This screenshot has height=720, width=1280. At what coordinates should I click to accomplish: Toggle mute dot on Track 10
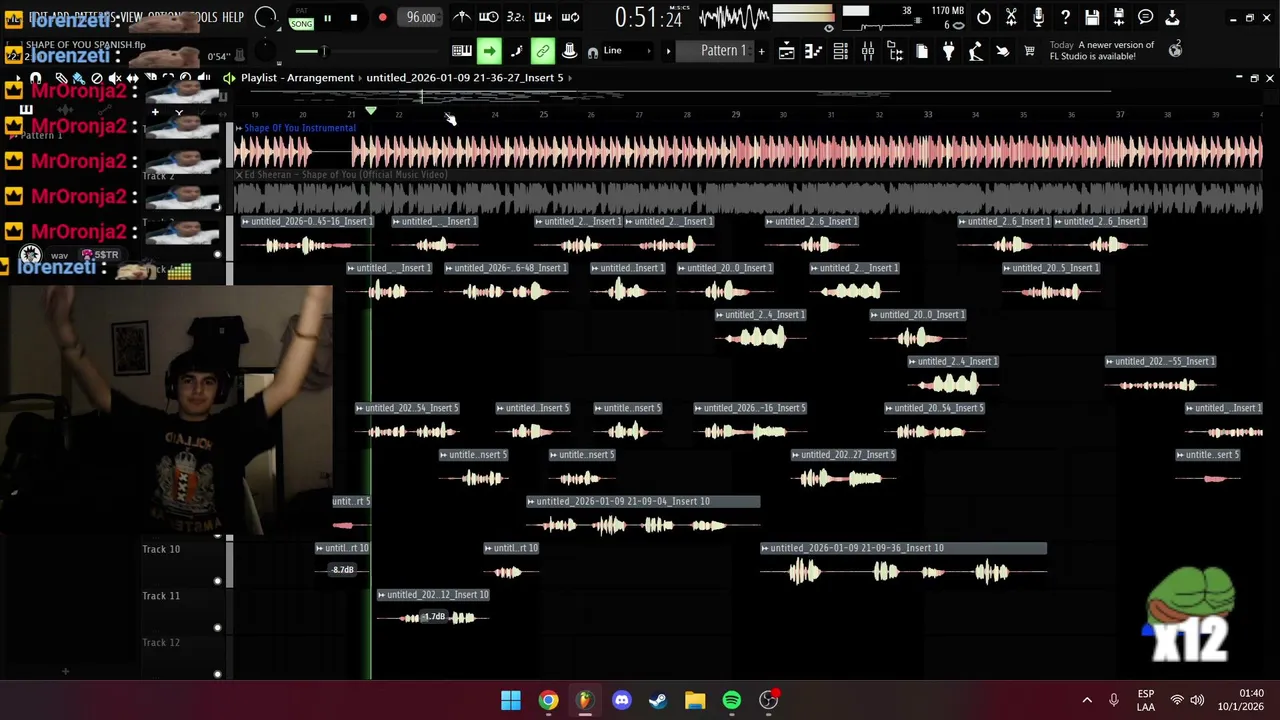(x=218, y=581)
